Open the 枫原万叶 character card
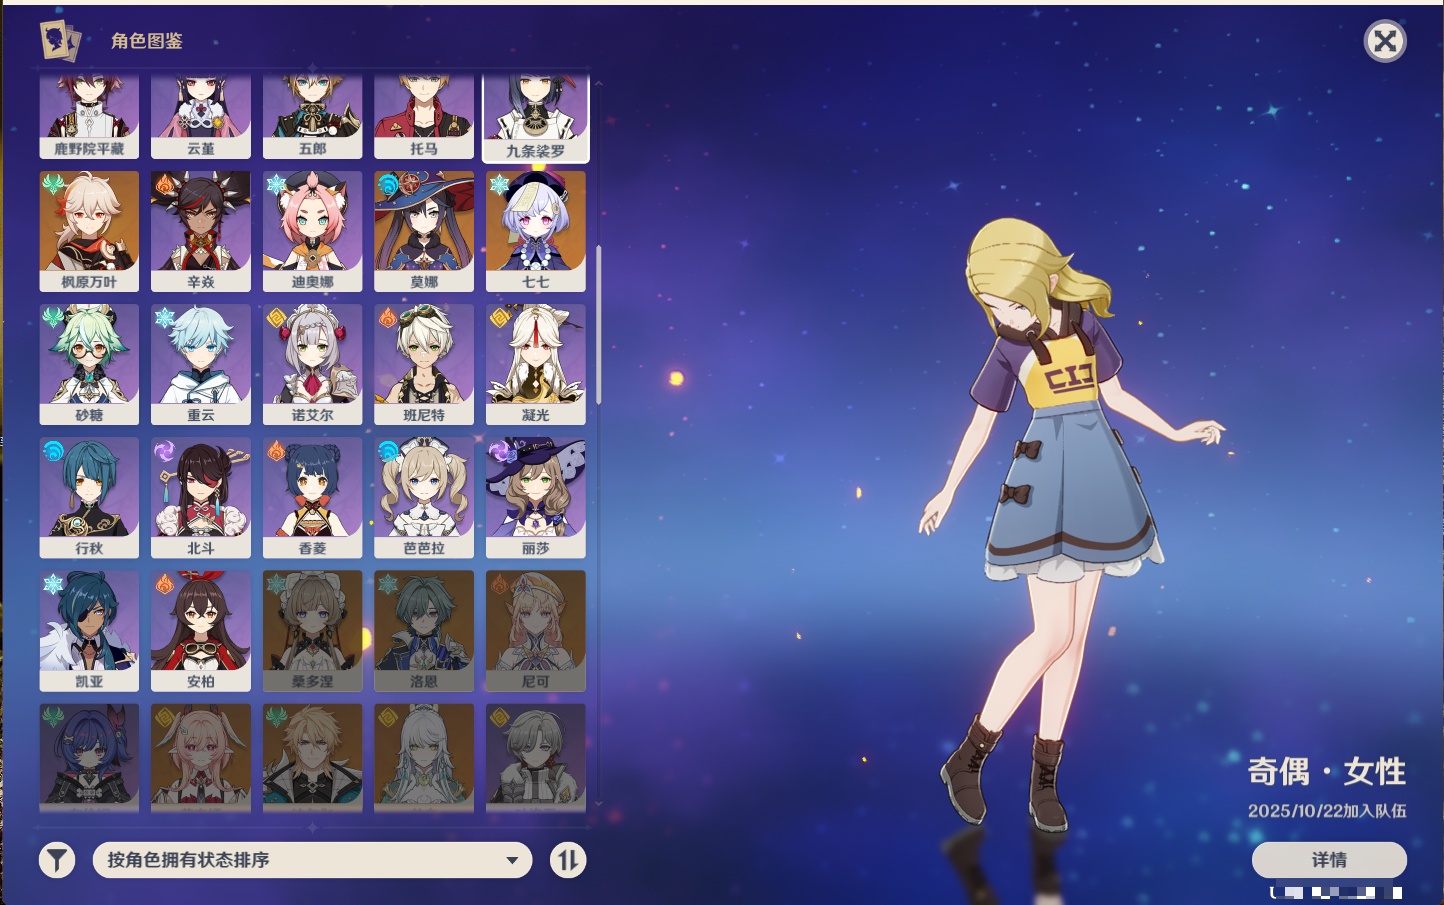The width and height of the screenshot is (1444, 905). coord(89,231)
